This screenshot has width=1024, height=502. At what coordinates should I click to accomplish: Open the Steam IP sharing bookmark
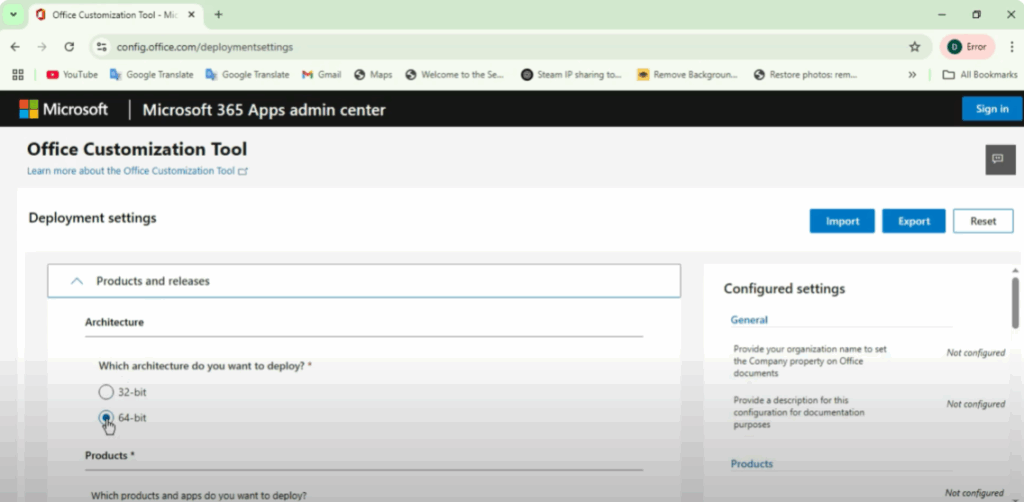pos(571,74)
